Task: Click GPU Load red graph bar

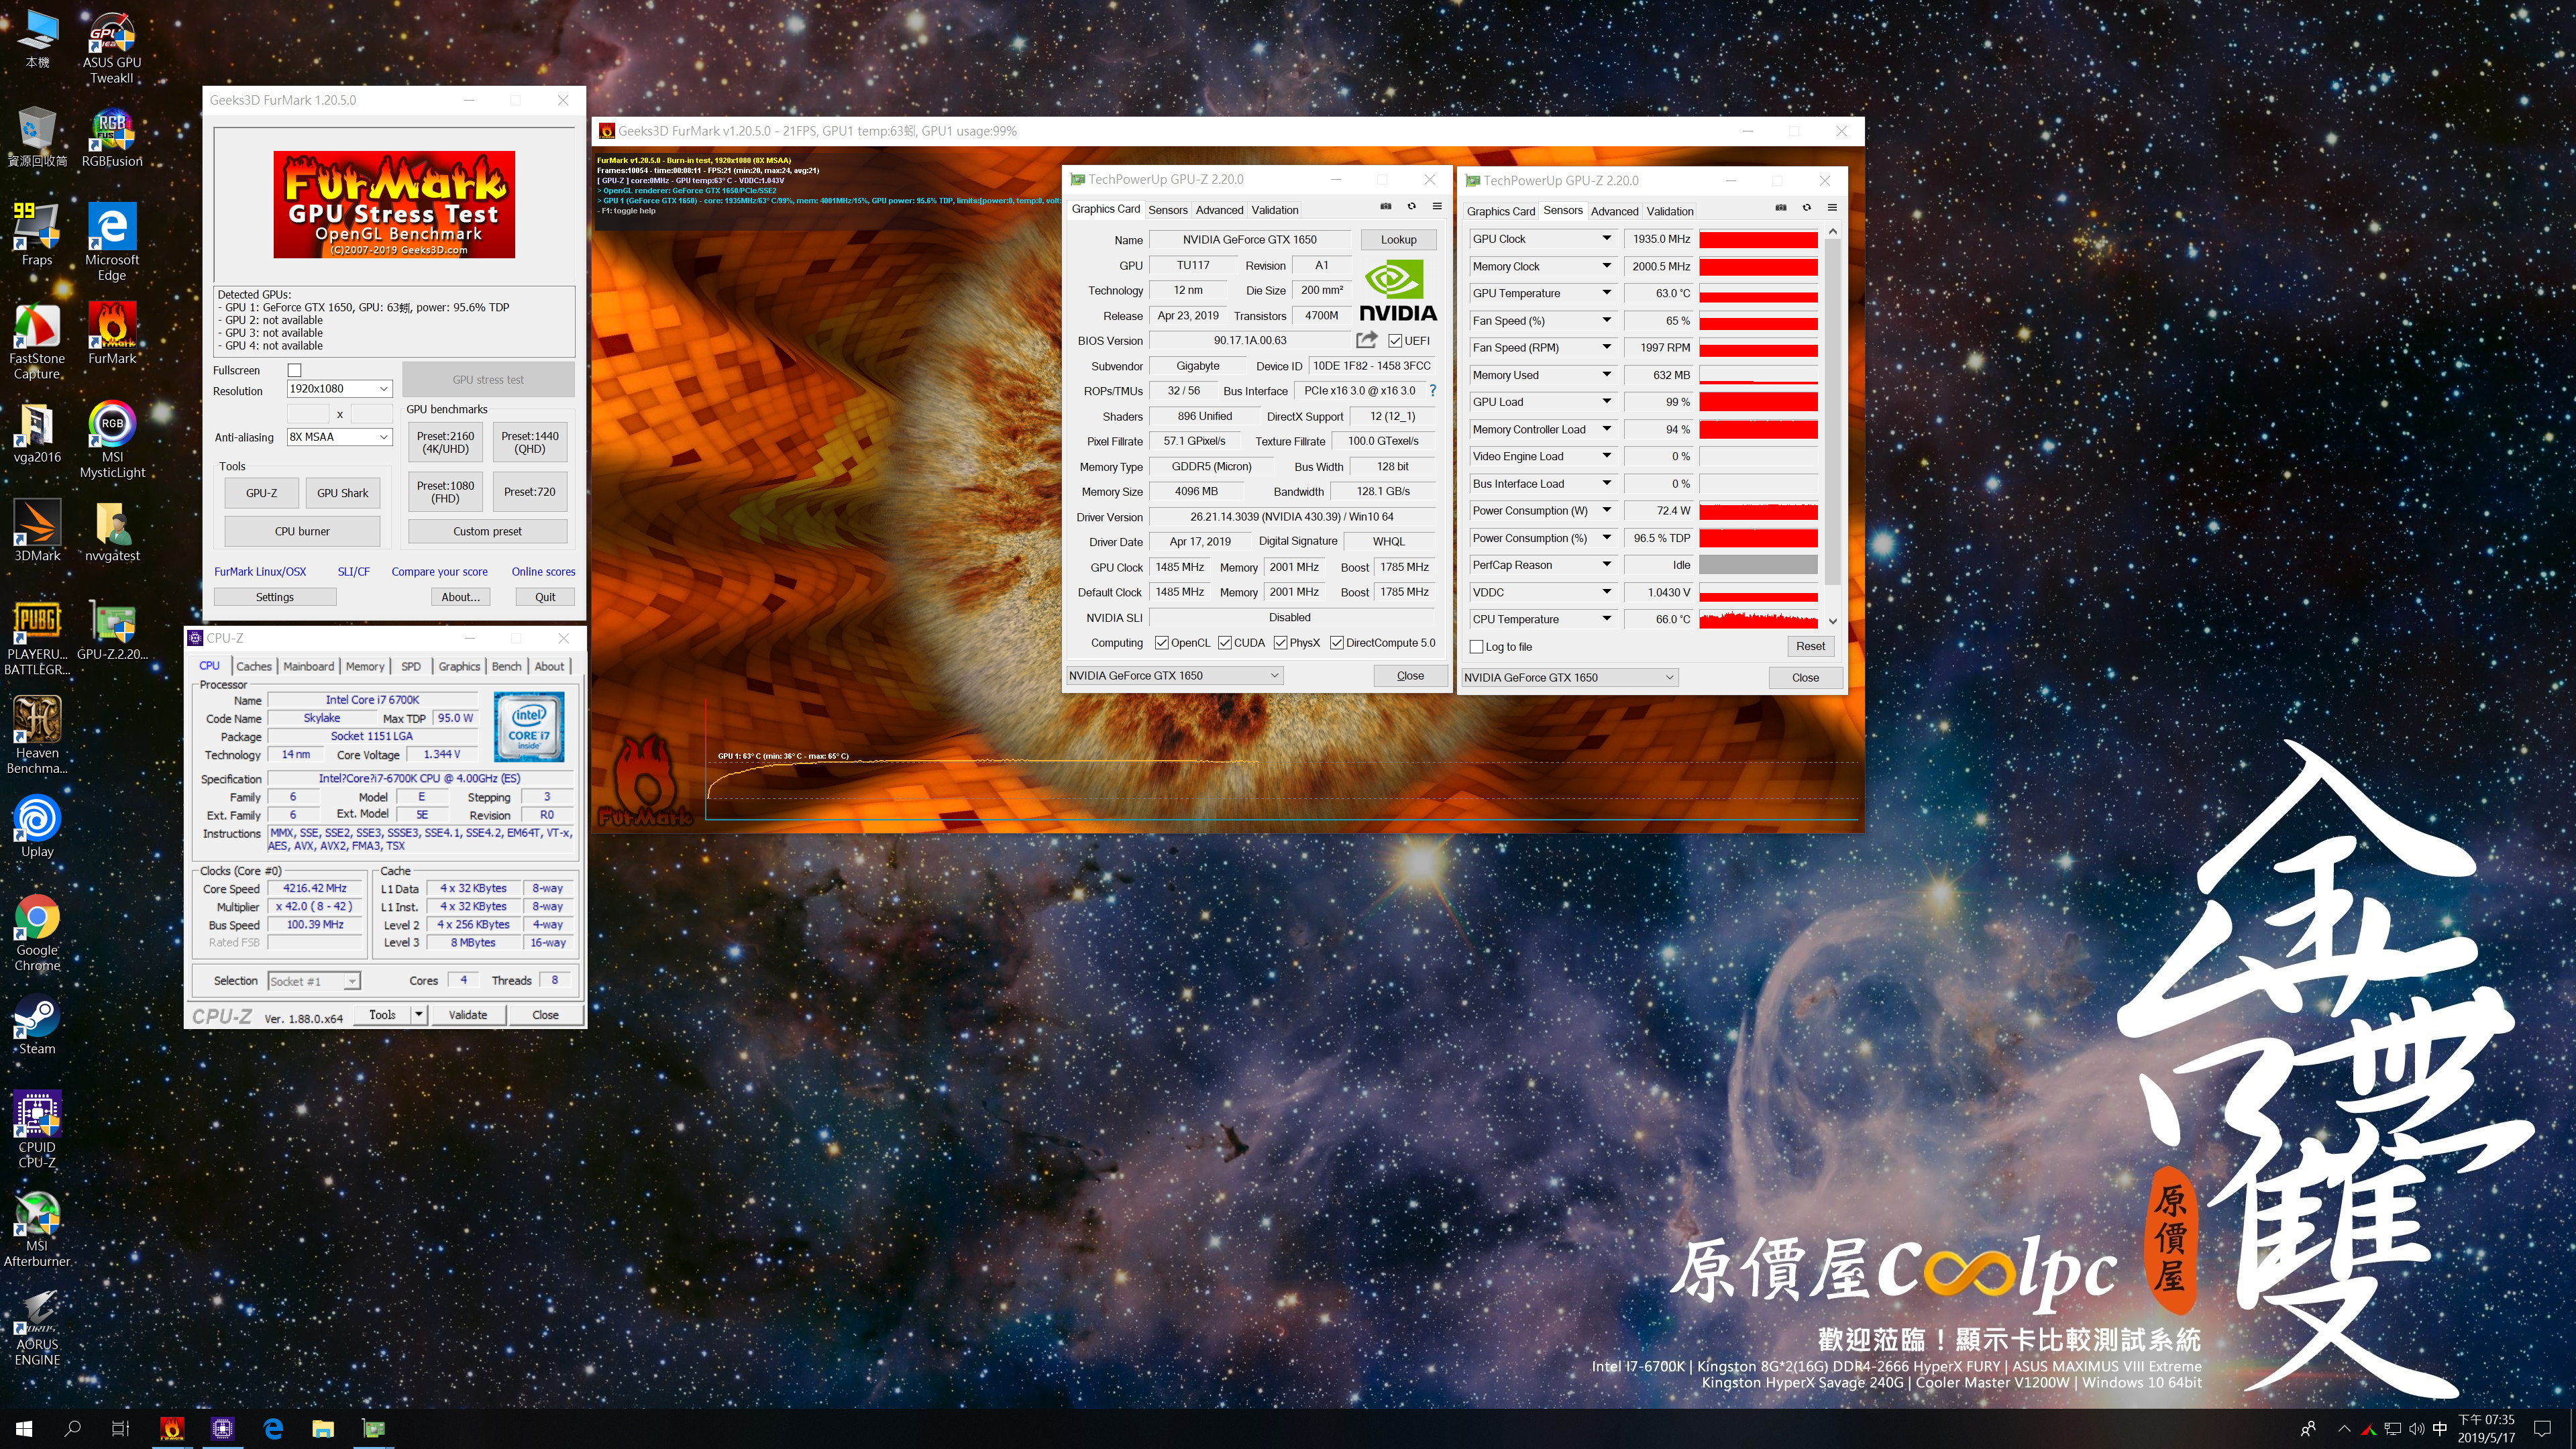Action: (1758, 402)
